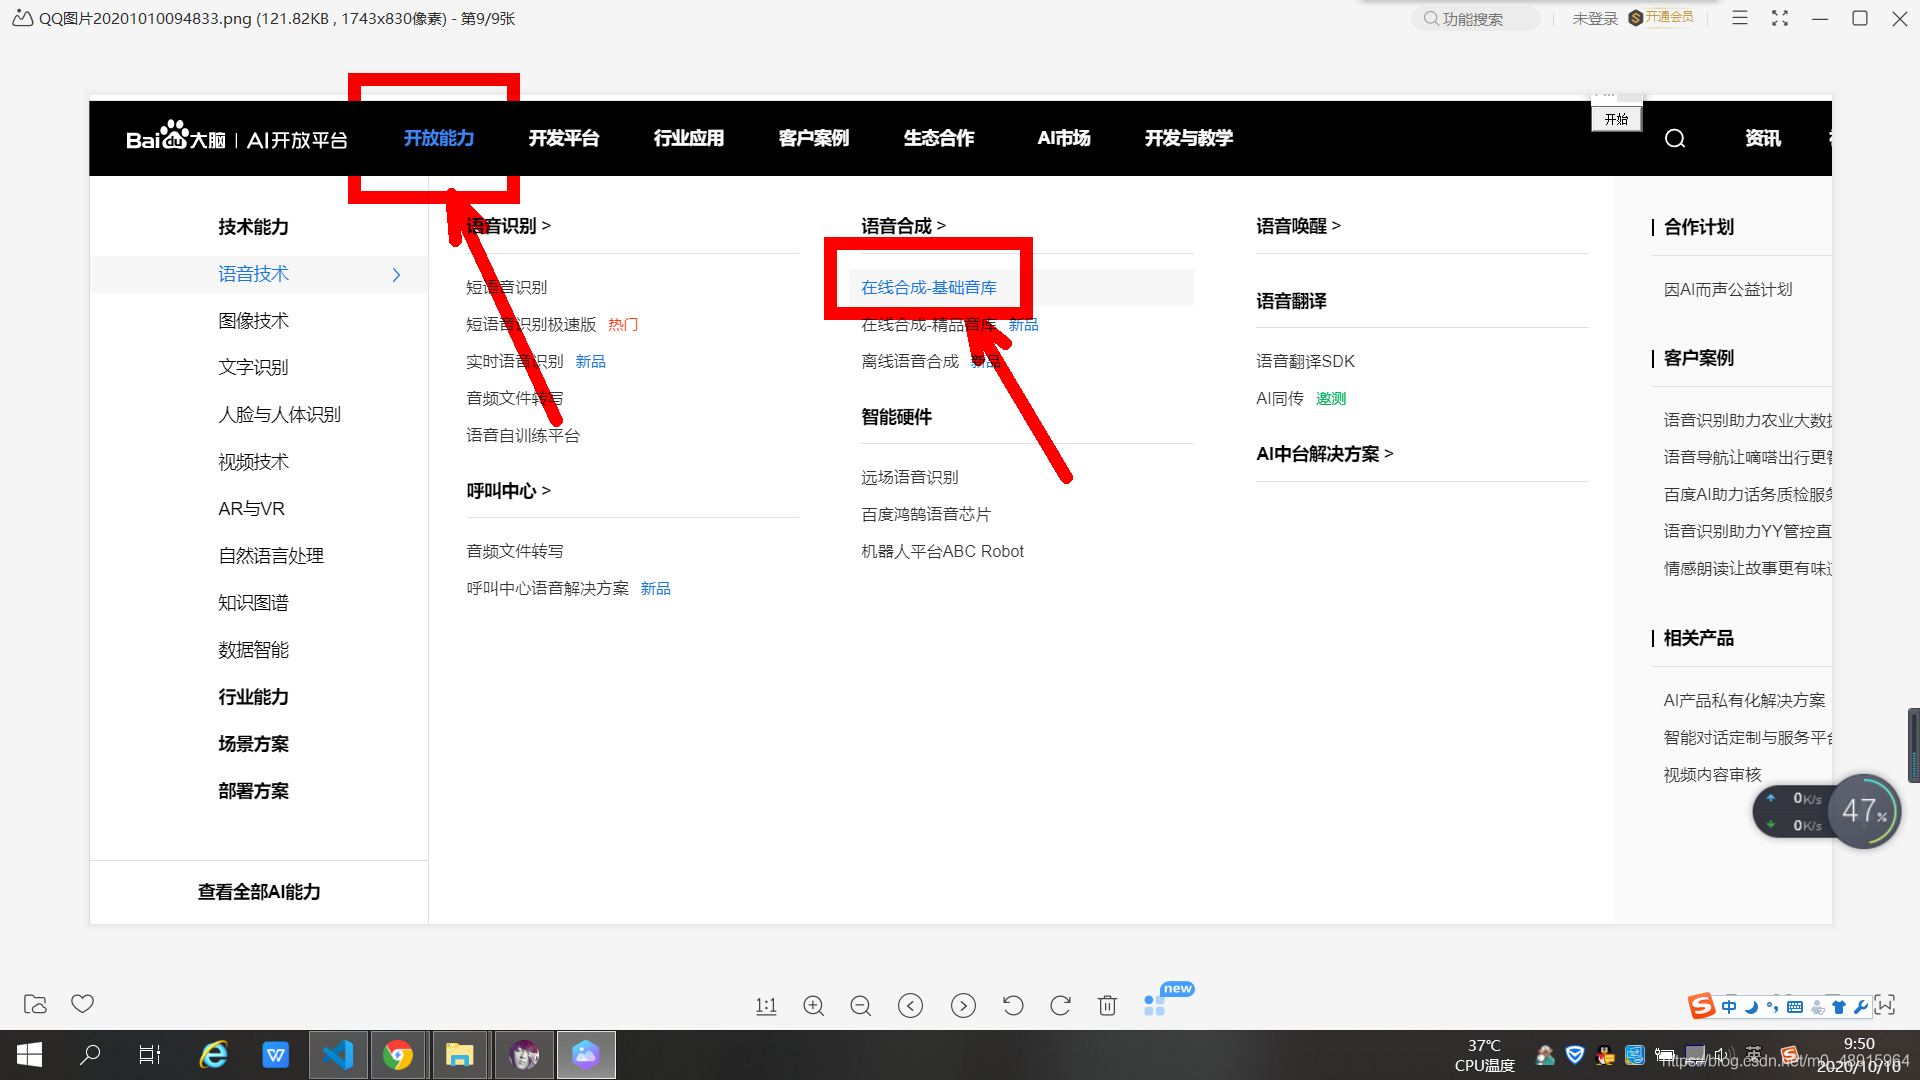Click the 1:1 actual size icon

[x=766, y=1006]
